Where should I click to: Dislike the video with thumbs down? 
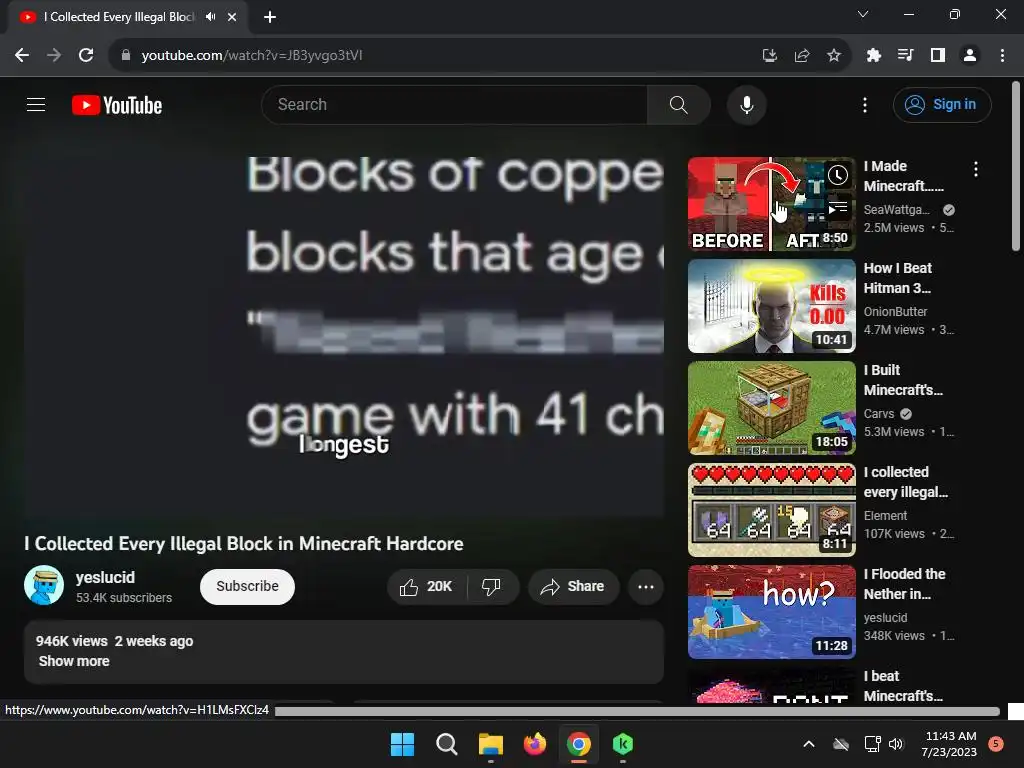tap(493, 586)
